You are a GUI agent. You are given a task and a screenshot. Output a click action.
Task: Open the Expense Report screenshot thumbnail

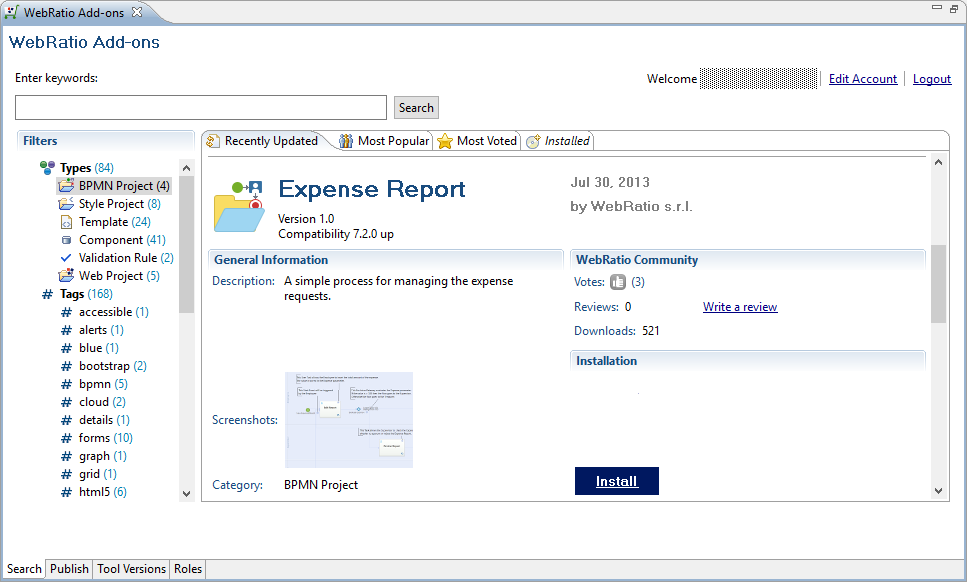coord(348,420)
